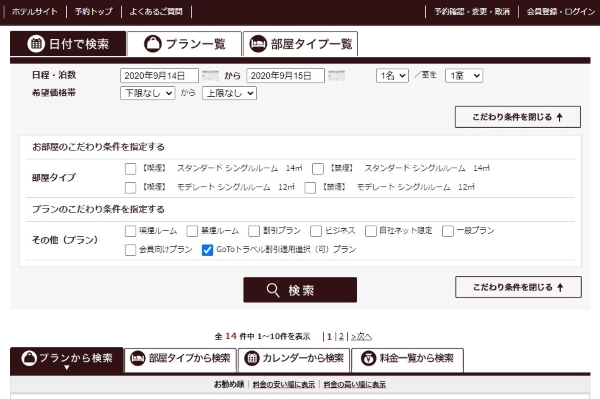This screenshot has width=600, height=399.
Task: Open the 下限なし minimum price dropdown
Action: coord(148,93)
